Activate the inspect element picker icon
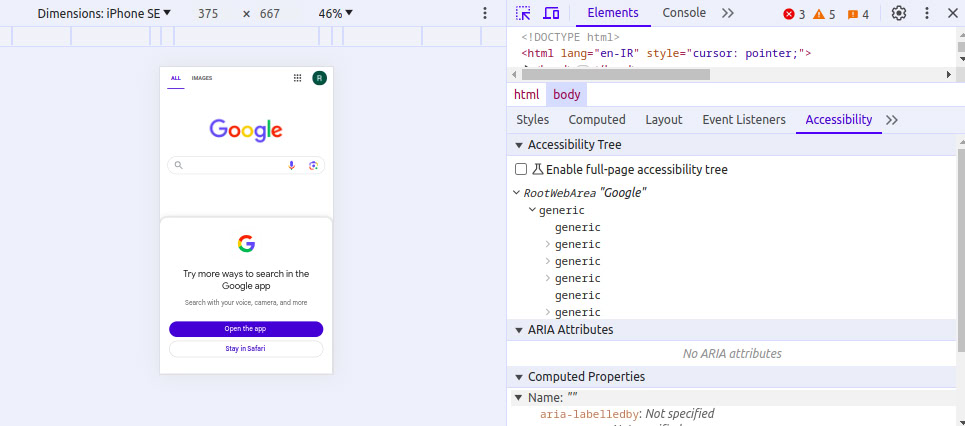Screen dimensions: 965x426 click(x=523, y=13)
